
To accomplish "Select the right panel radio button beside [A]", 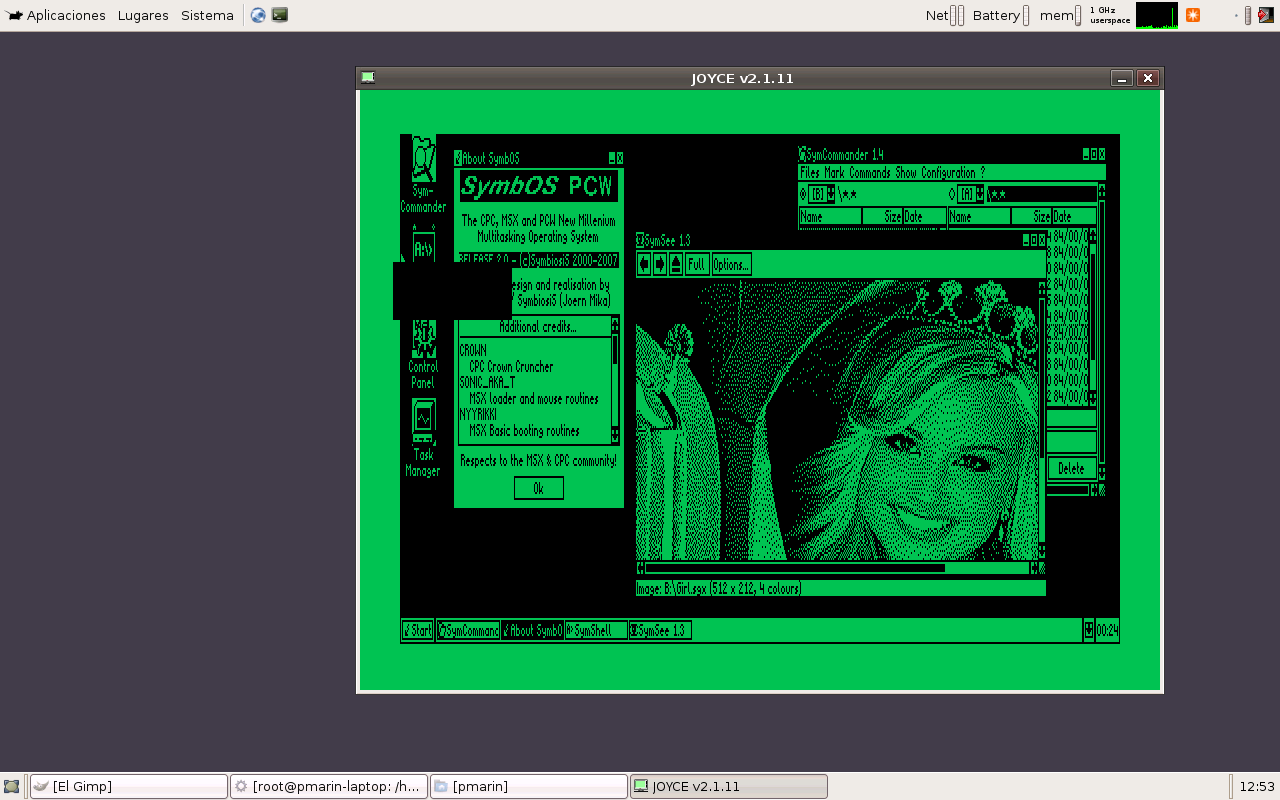I will click(952, 194).
